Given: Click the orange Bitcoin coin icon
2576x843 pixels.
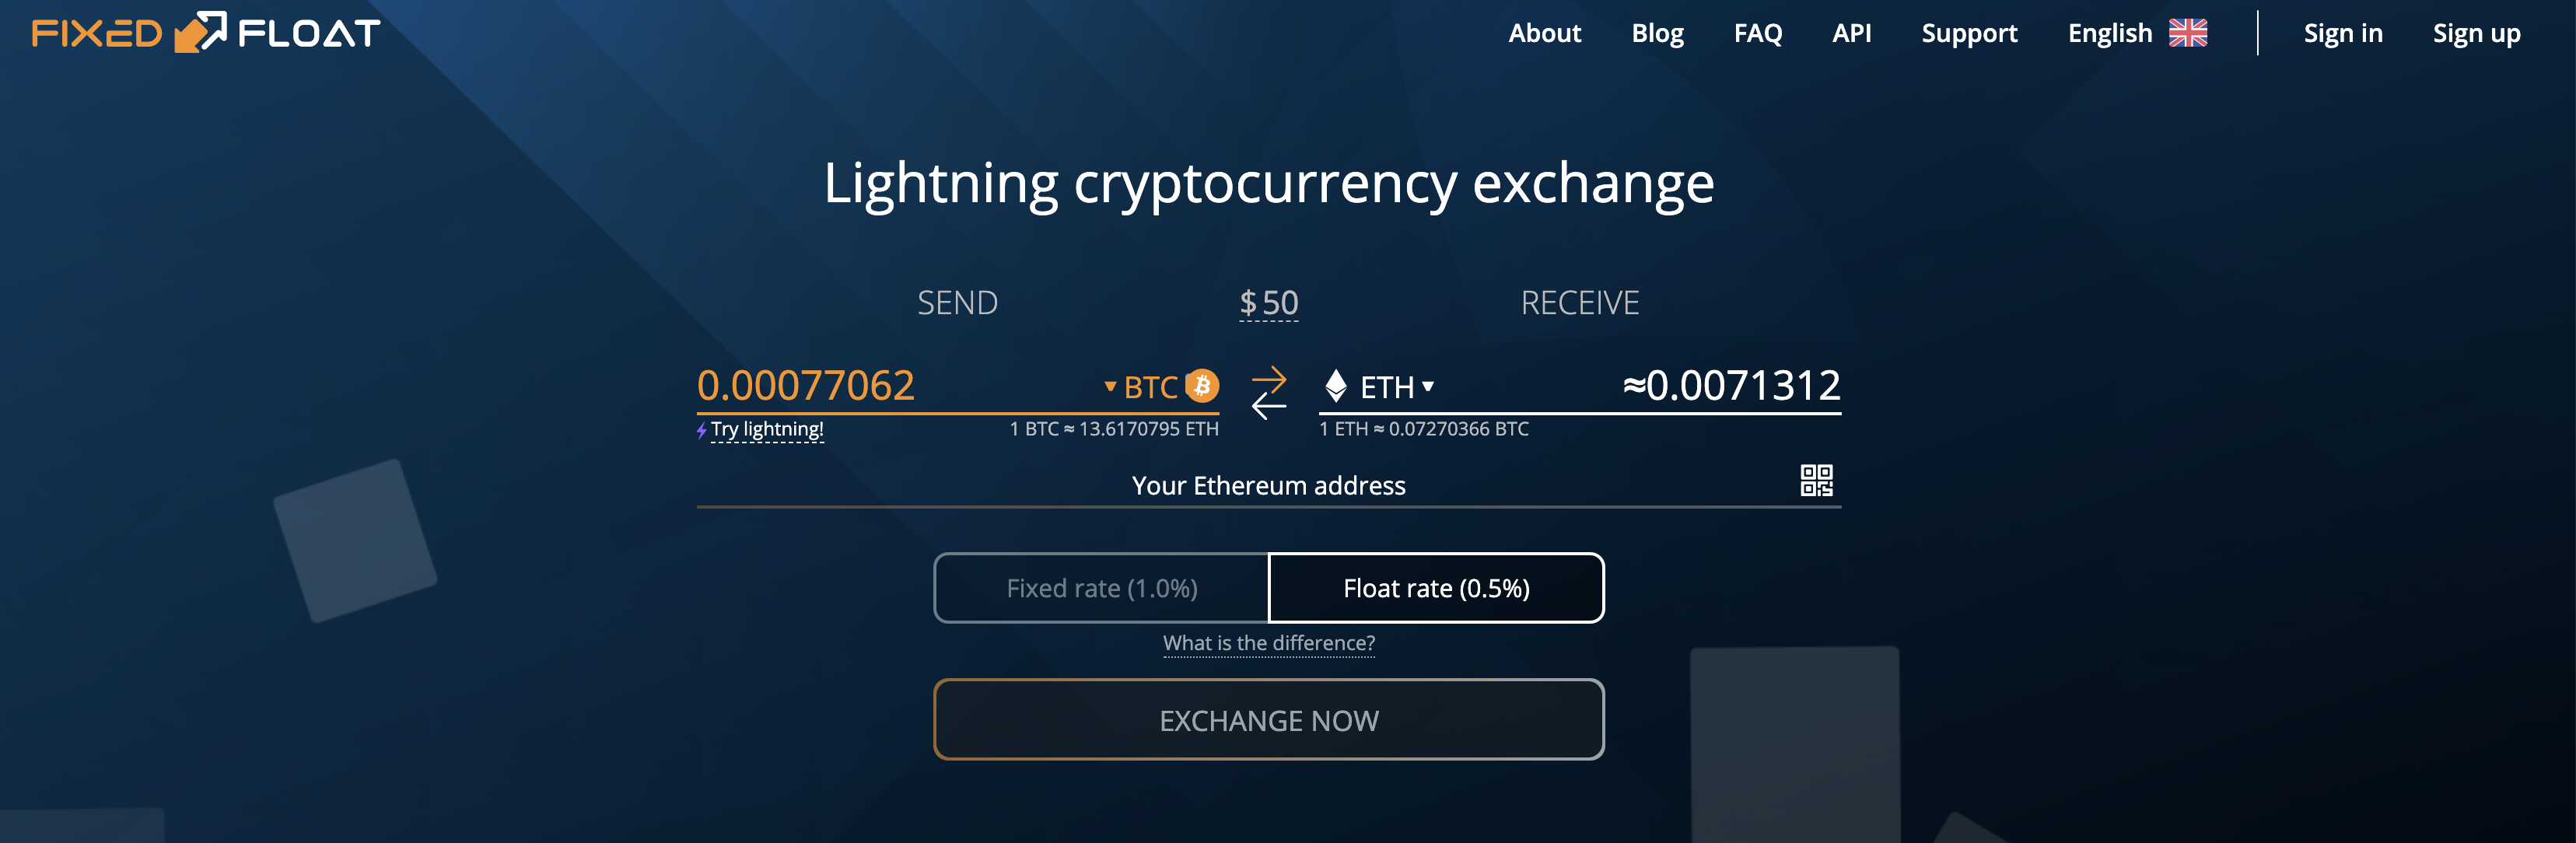Looking at the screenshot, I should tap(1202, 385).
